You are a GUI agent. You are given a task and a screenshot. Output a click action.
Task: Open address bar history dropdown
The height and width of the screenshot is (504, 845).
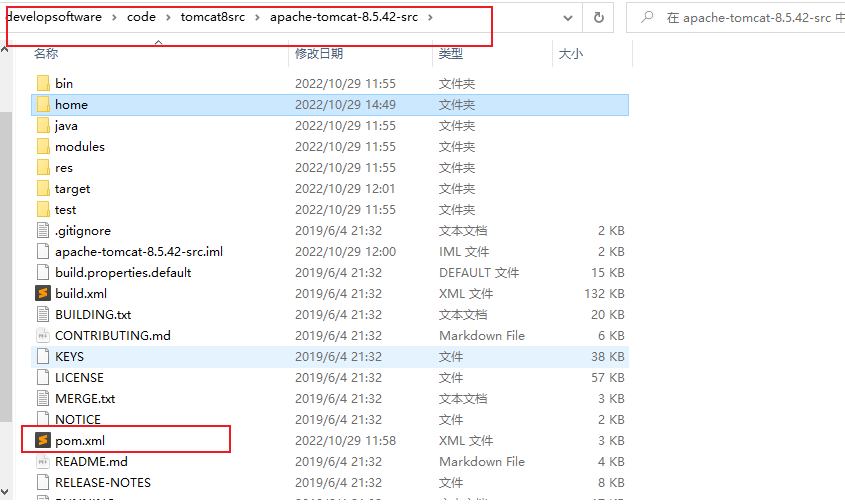click(567, 18)
